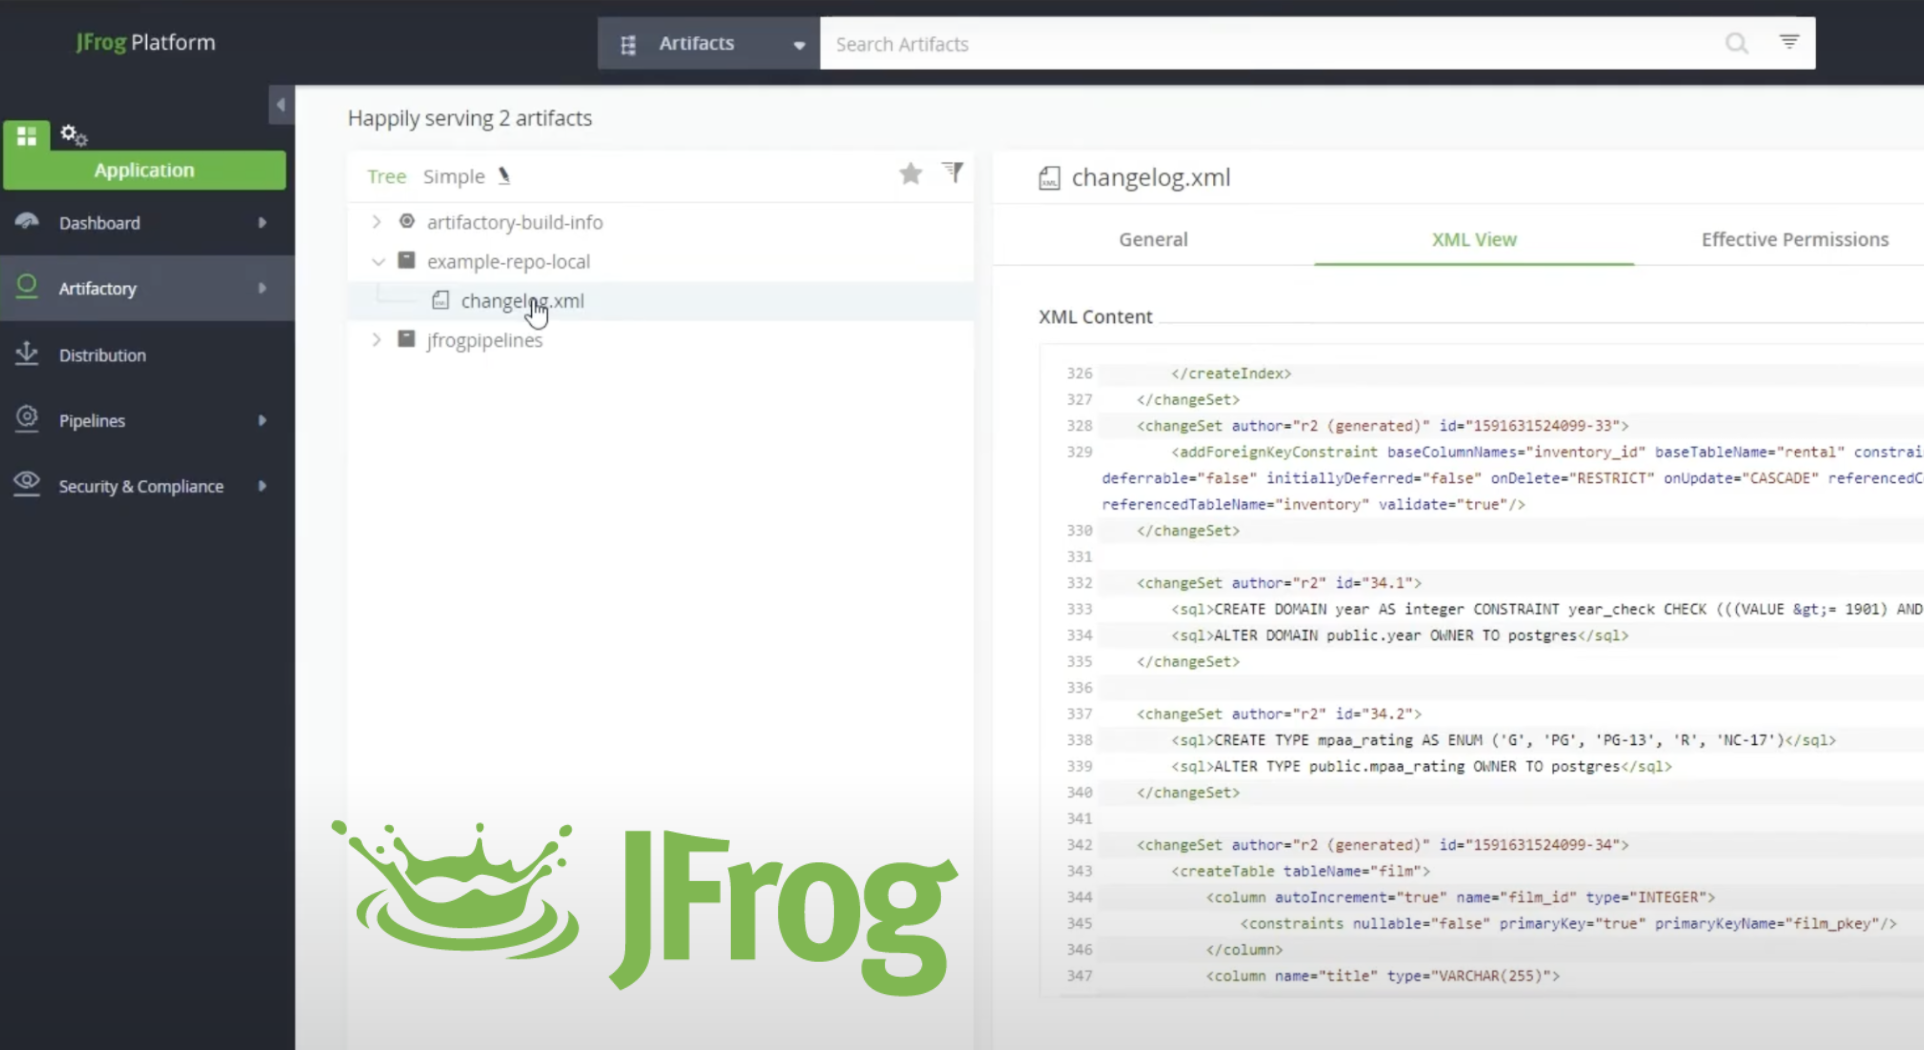
Task: Select the Application grid icon
Action: click(27, 135)
